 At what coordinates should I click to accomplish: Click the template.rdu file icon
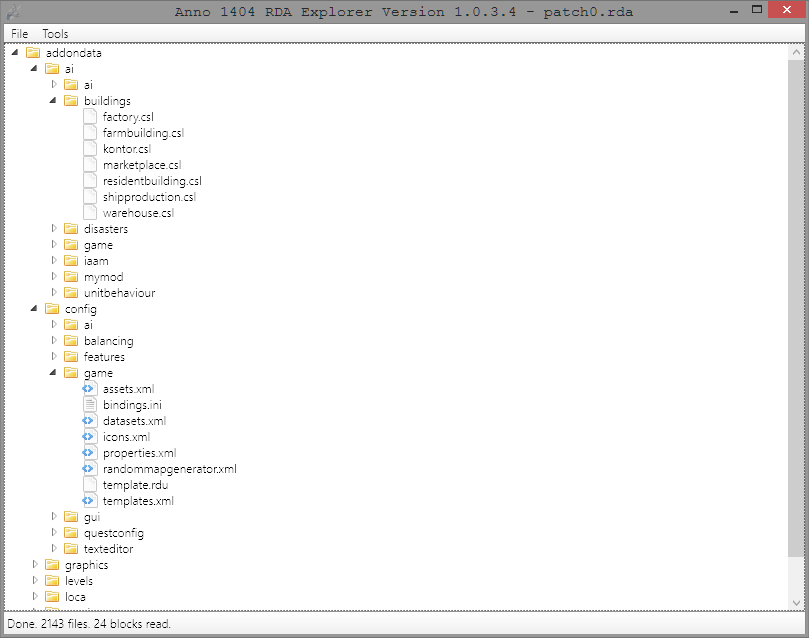point(90,484)
